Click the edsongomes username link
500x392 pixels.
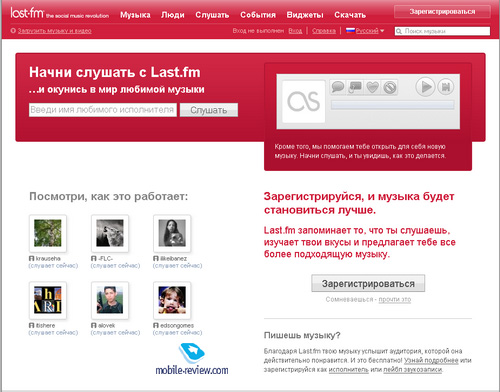pos(177,325)
